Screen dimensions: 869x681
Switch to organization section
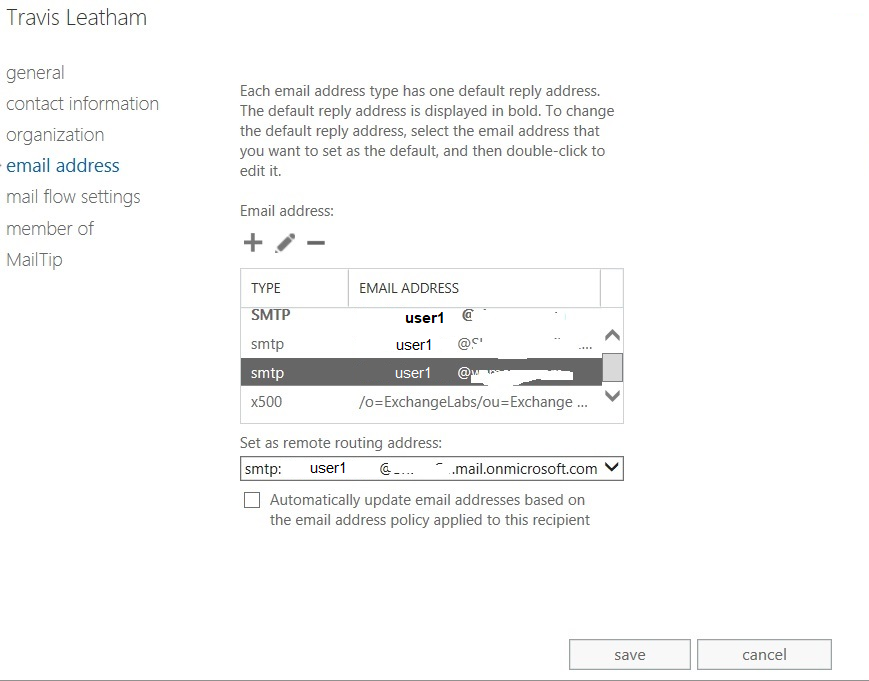(x=55, y=135)
